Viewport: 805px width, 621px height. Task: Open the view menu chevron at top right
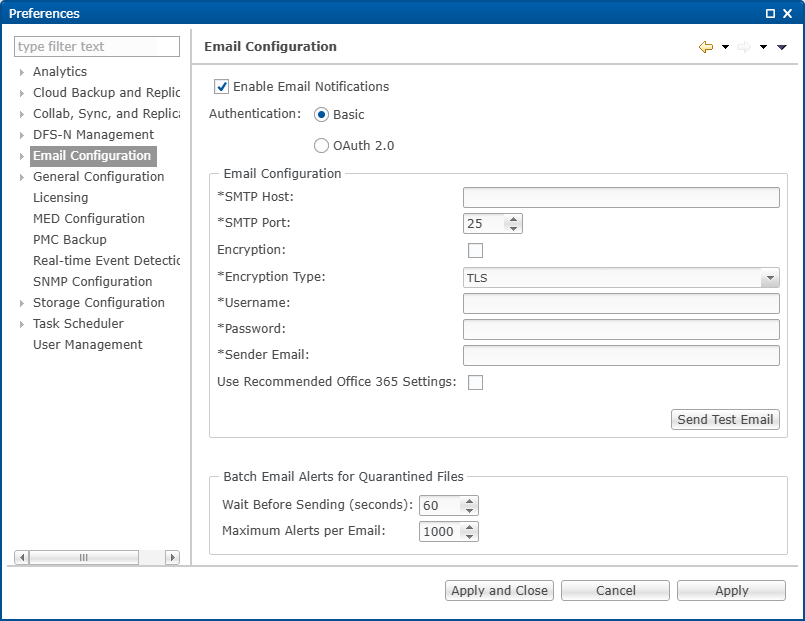click(781, 47)
